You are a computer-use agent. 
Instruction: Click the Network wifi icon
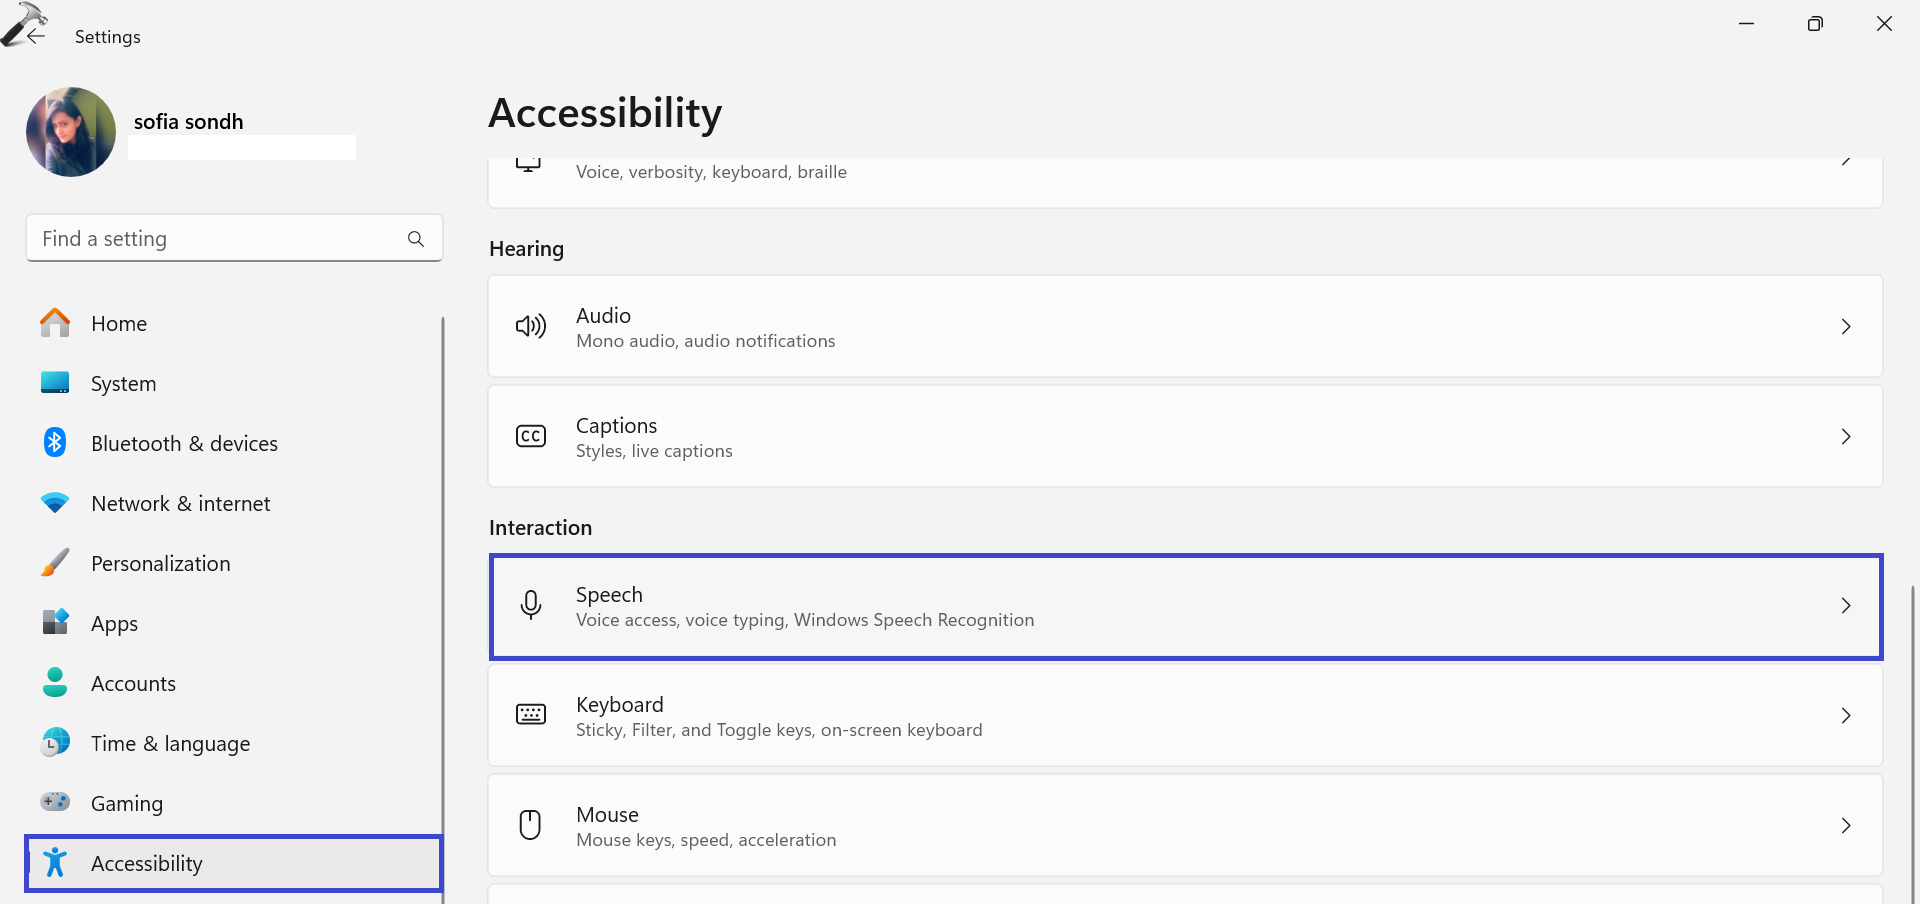click(55, 503)
